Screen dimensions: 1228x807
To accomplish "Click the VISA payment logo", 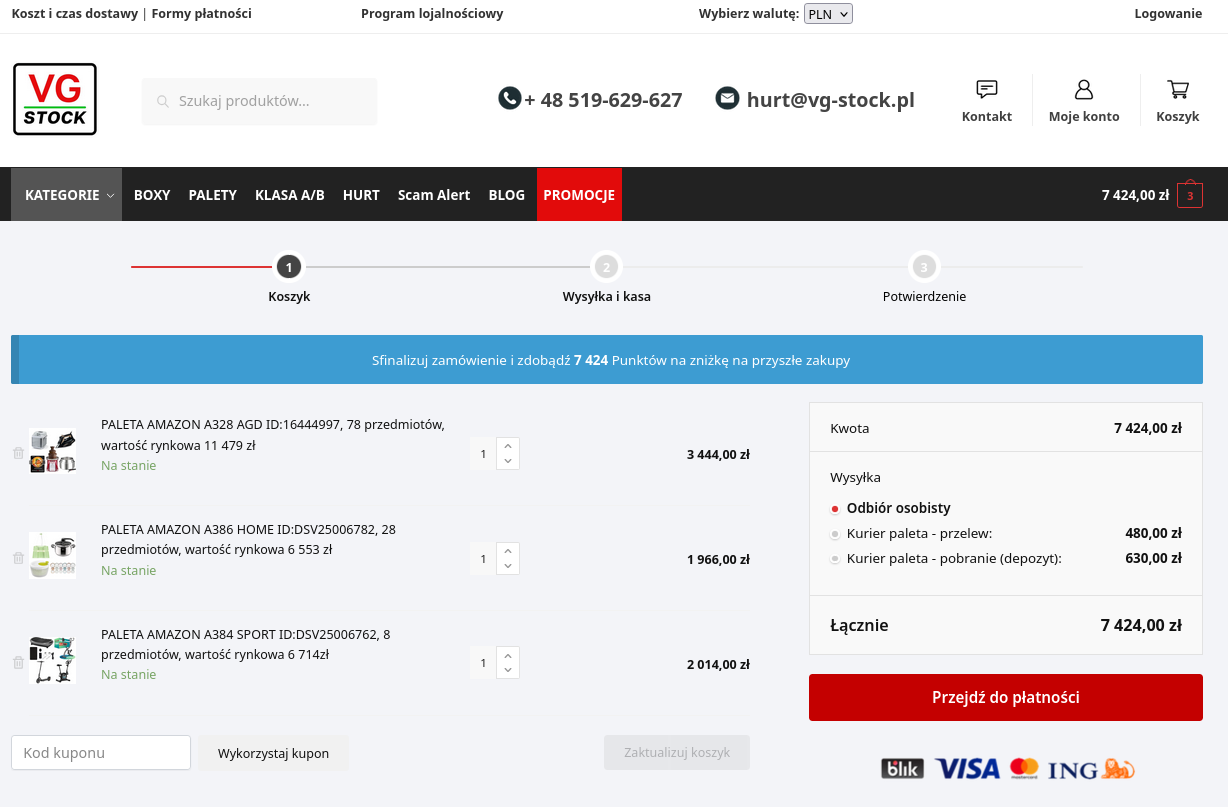I will click(967, 768).
